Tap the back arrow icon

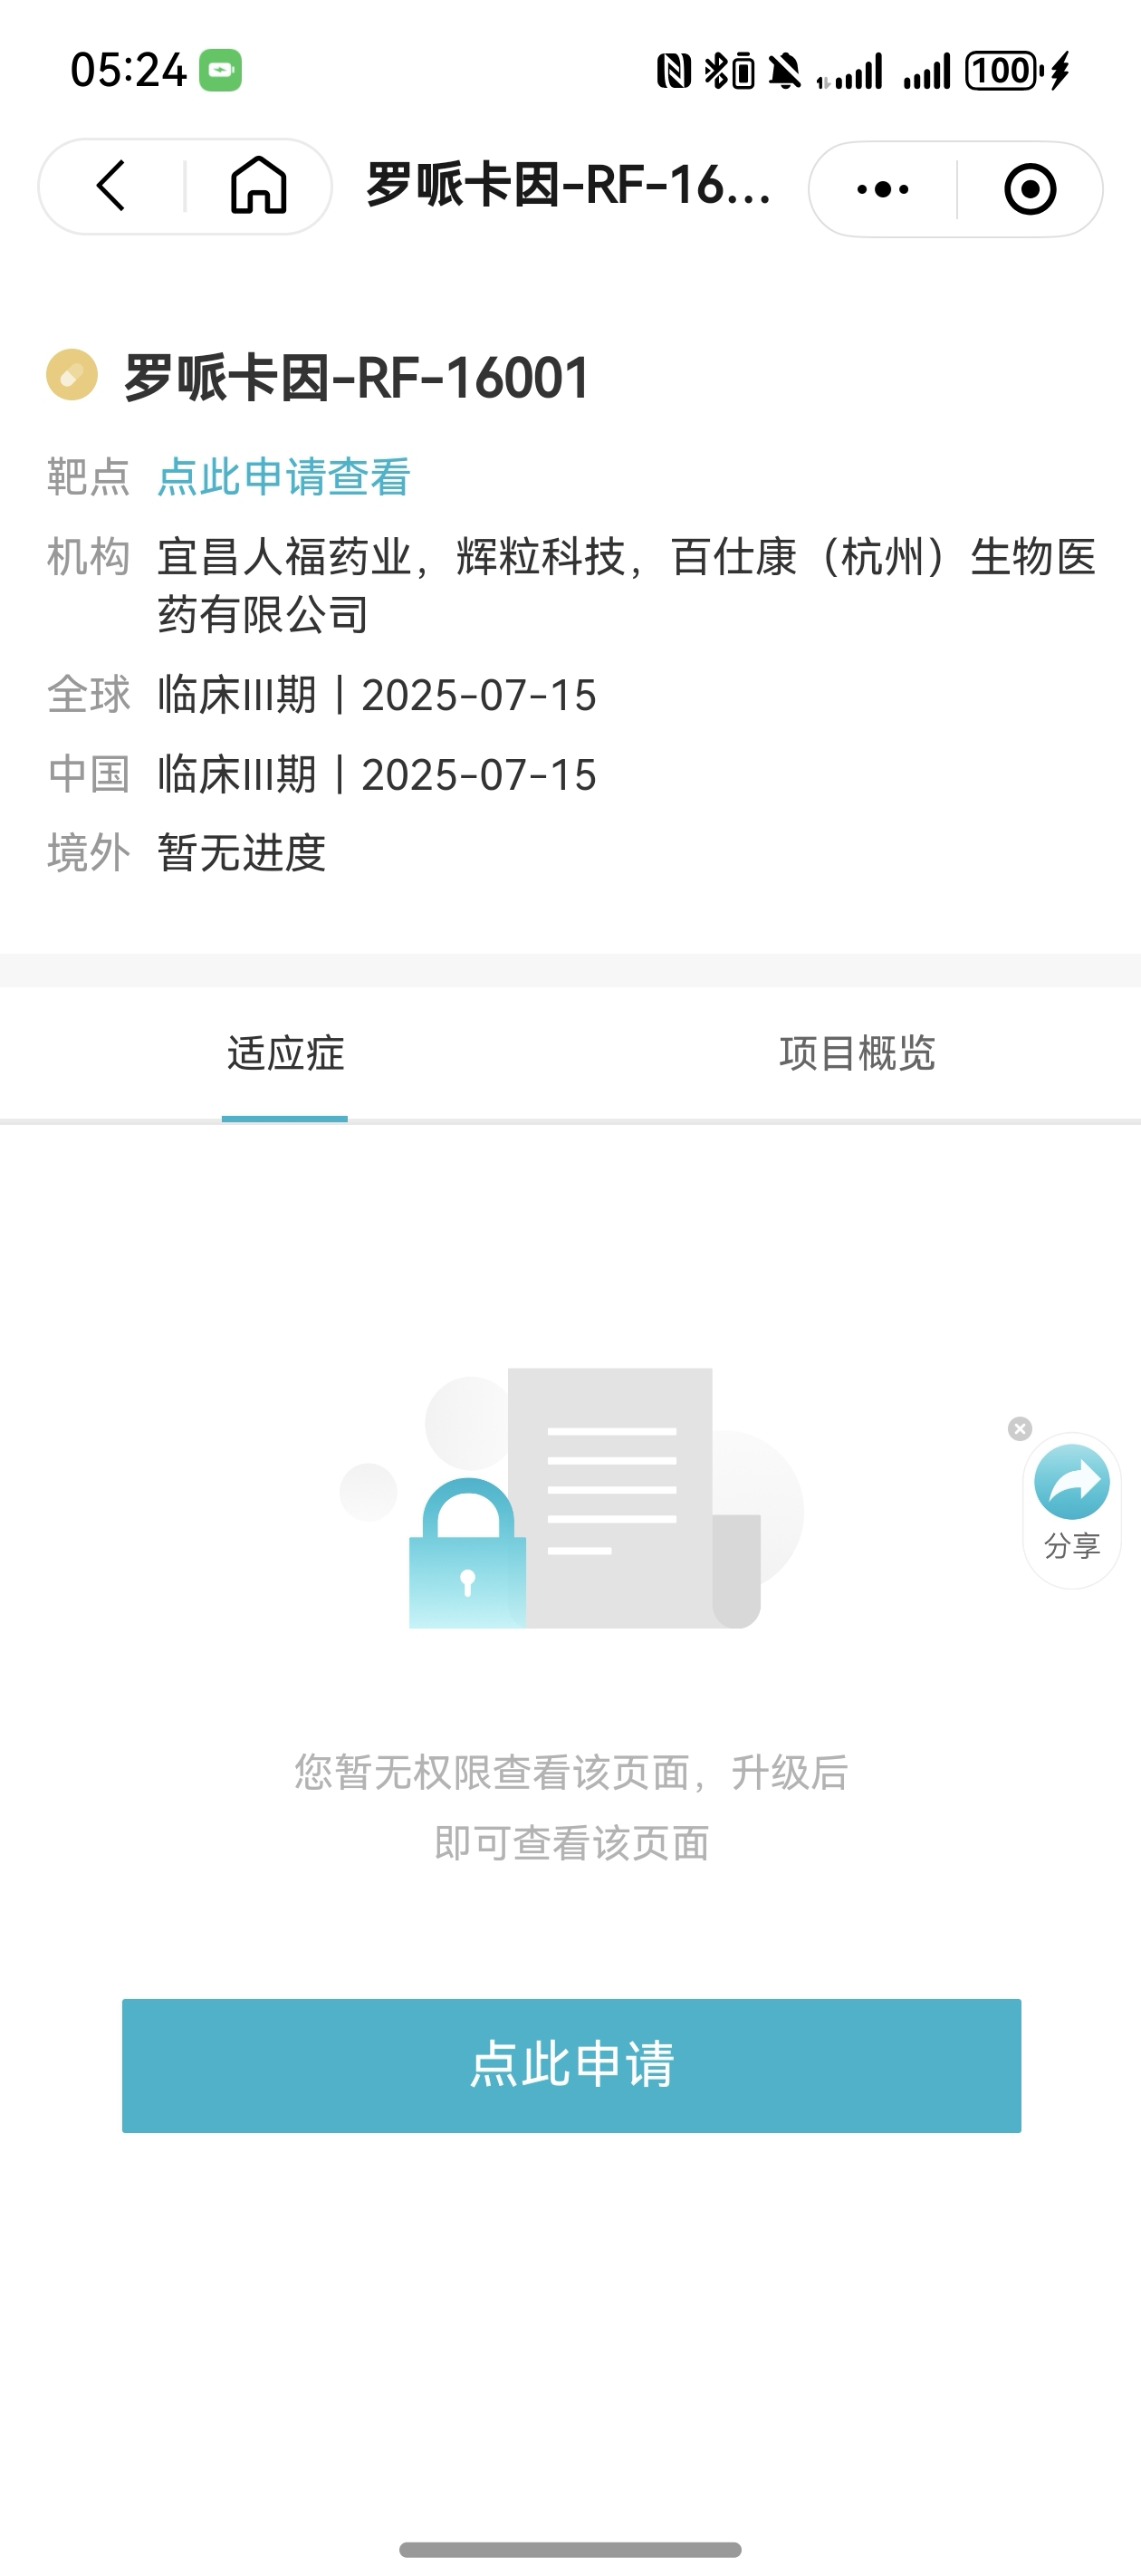tap(111, 186)
